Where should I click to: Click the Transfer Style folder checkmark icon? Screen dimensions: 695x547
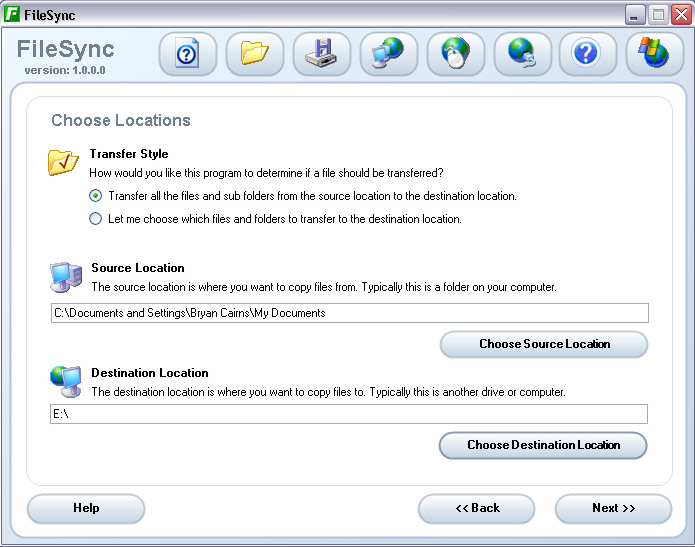[x=64, y=162]
